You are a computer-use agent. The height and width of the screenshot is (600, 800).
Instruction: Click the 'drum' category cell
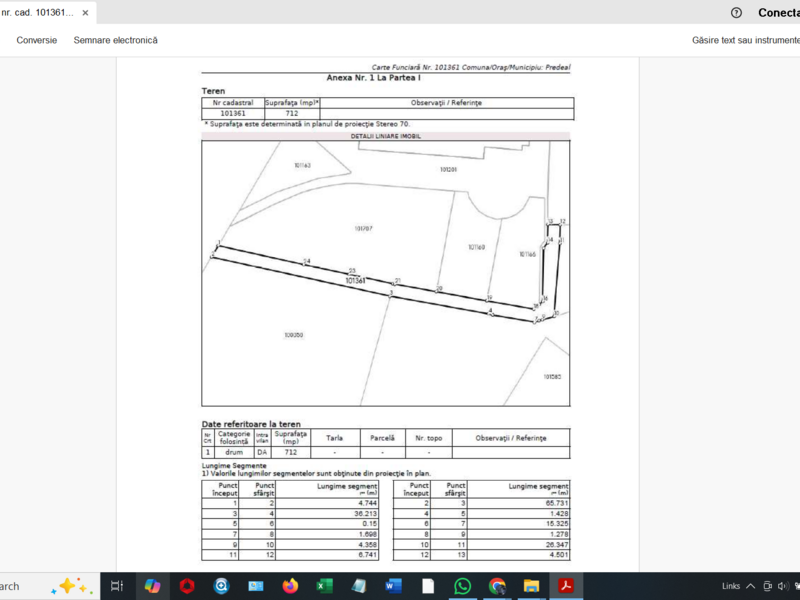click(234, 452)
